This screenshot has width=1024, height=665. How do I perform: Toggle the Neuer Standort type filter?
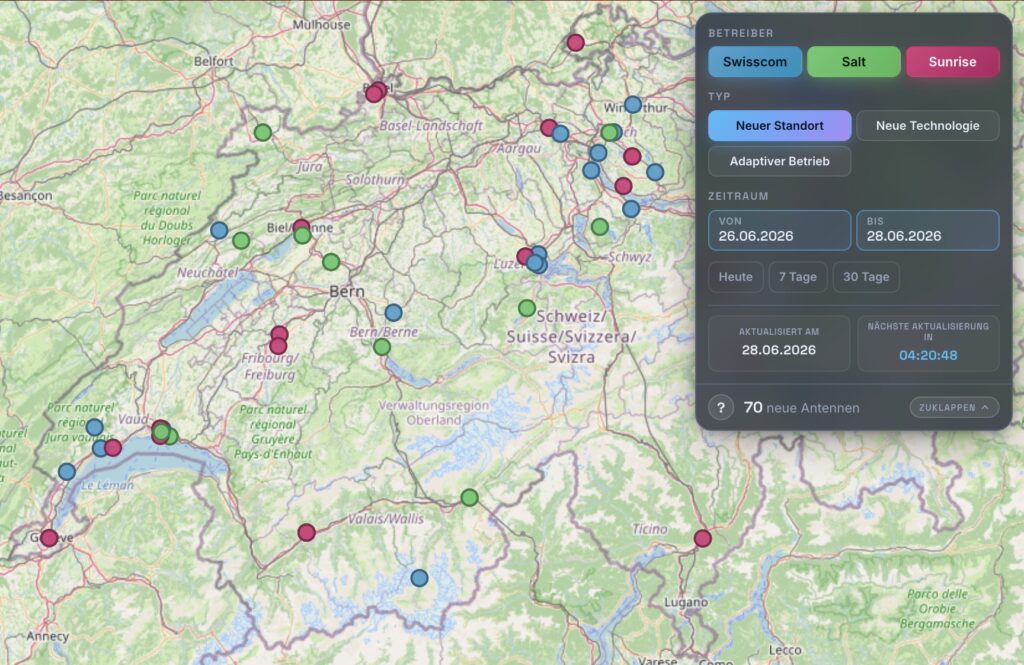[779, 125]
